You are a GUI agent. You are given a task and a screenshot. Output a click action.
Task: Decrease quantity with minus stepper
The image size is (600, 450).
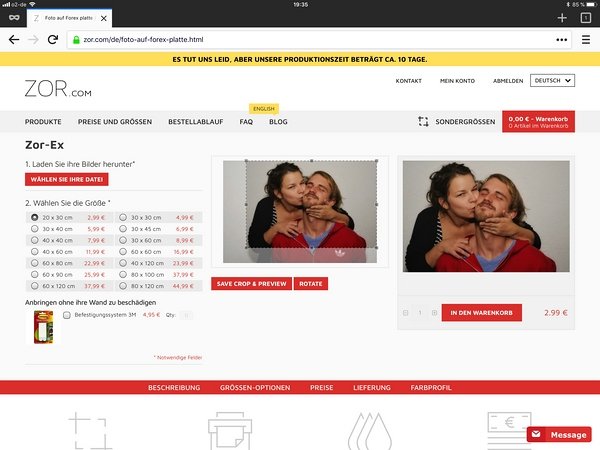pyautogui.click(x=406, y=313)
